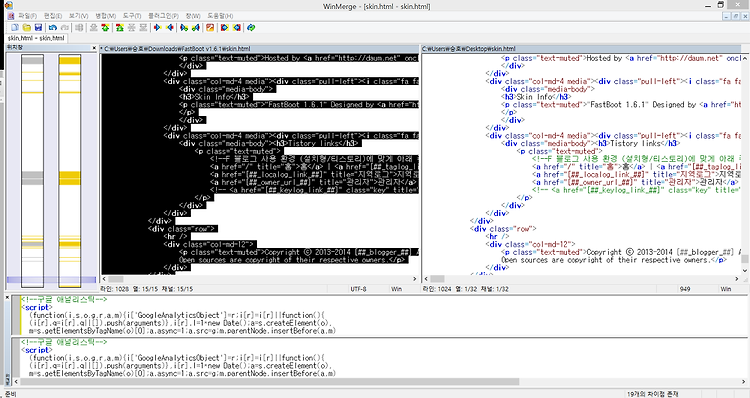Click the Copy Right toolbar icon
The width and height of the screenshot is (750, 398).
pyautogui.click(x=157, y=28)
